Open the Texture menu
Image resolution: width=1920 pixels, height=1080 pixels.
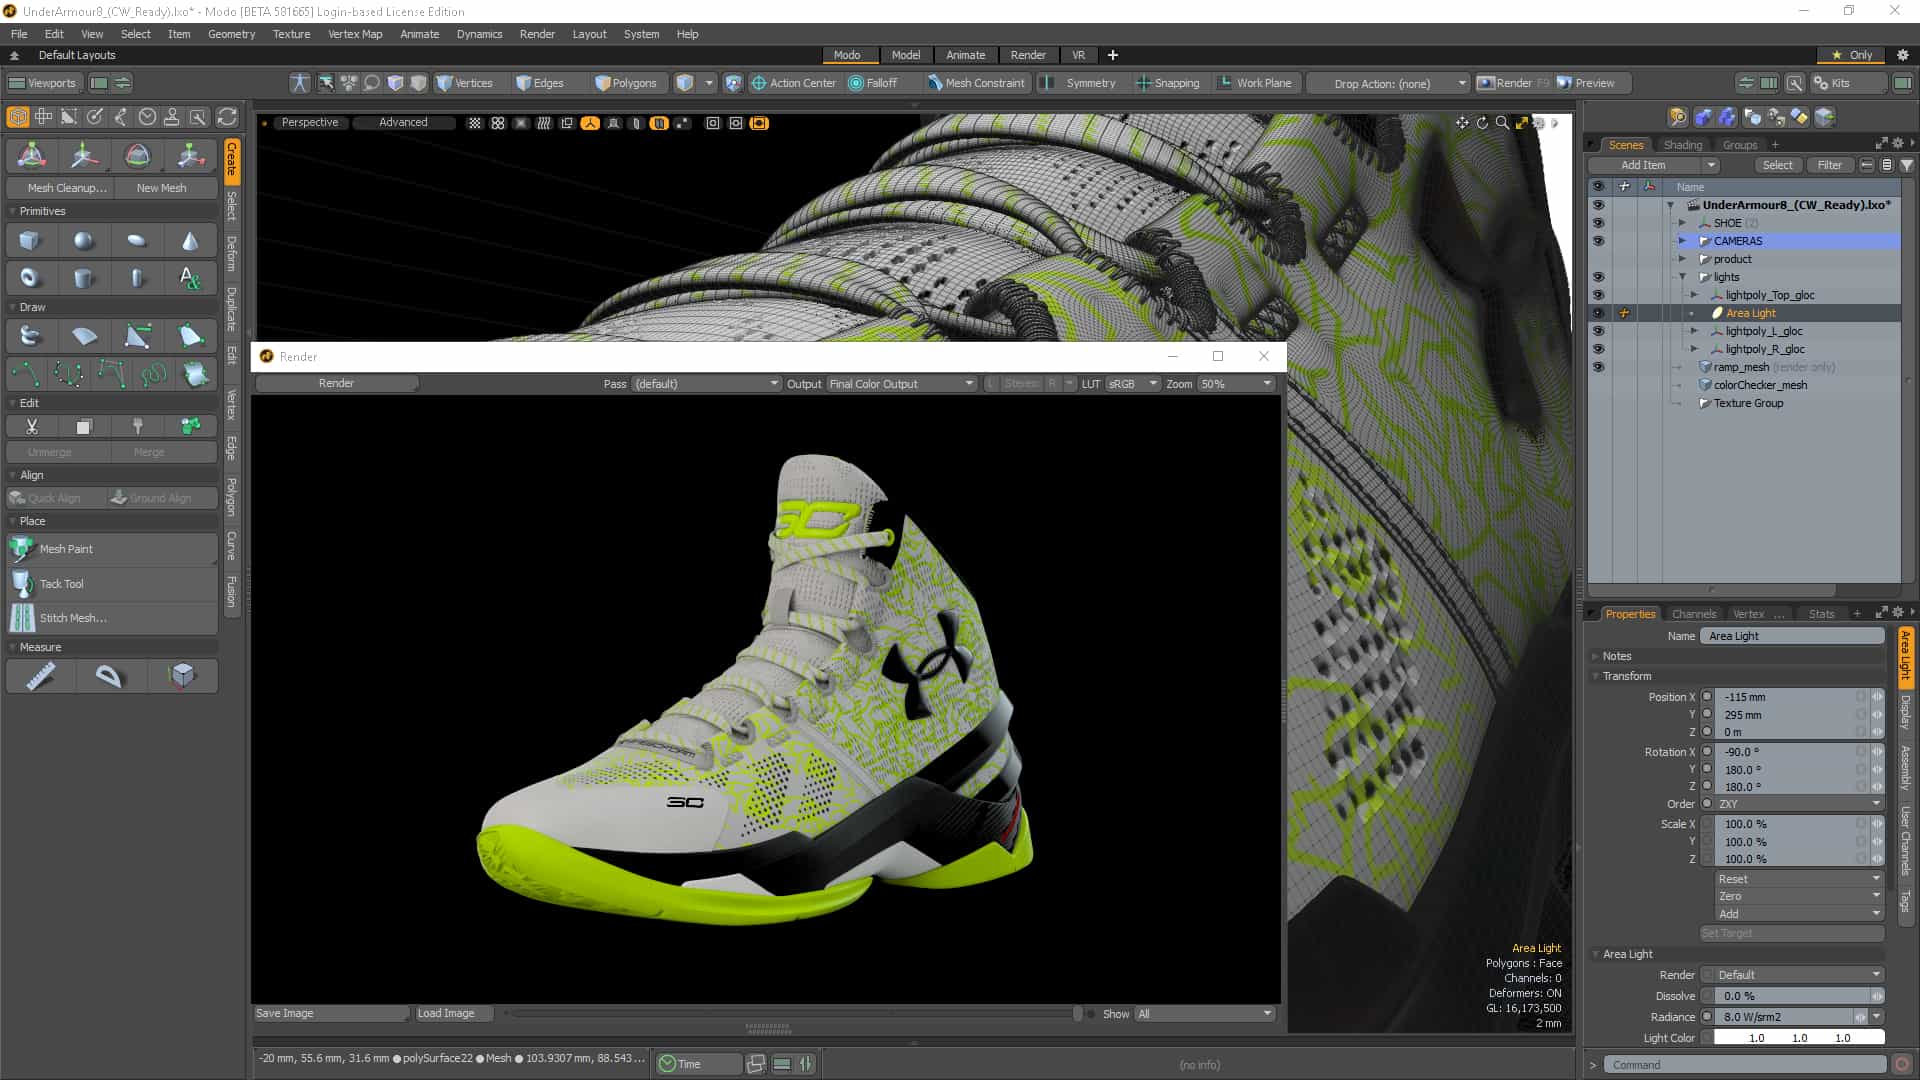click(x=291, y=34)
